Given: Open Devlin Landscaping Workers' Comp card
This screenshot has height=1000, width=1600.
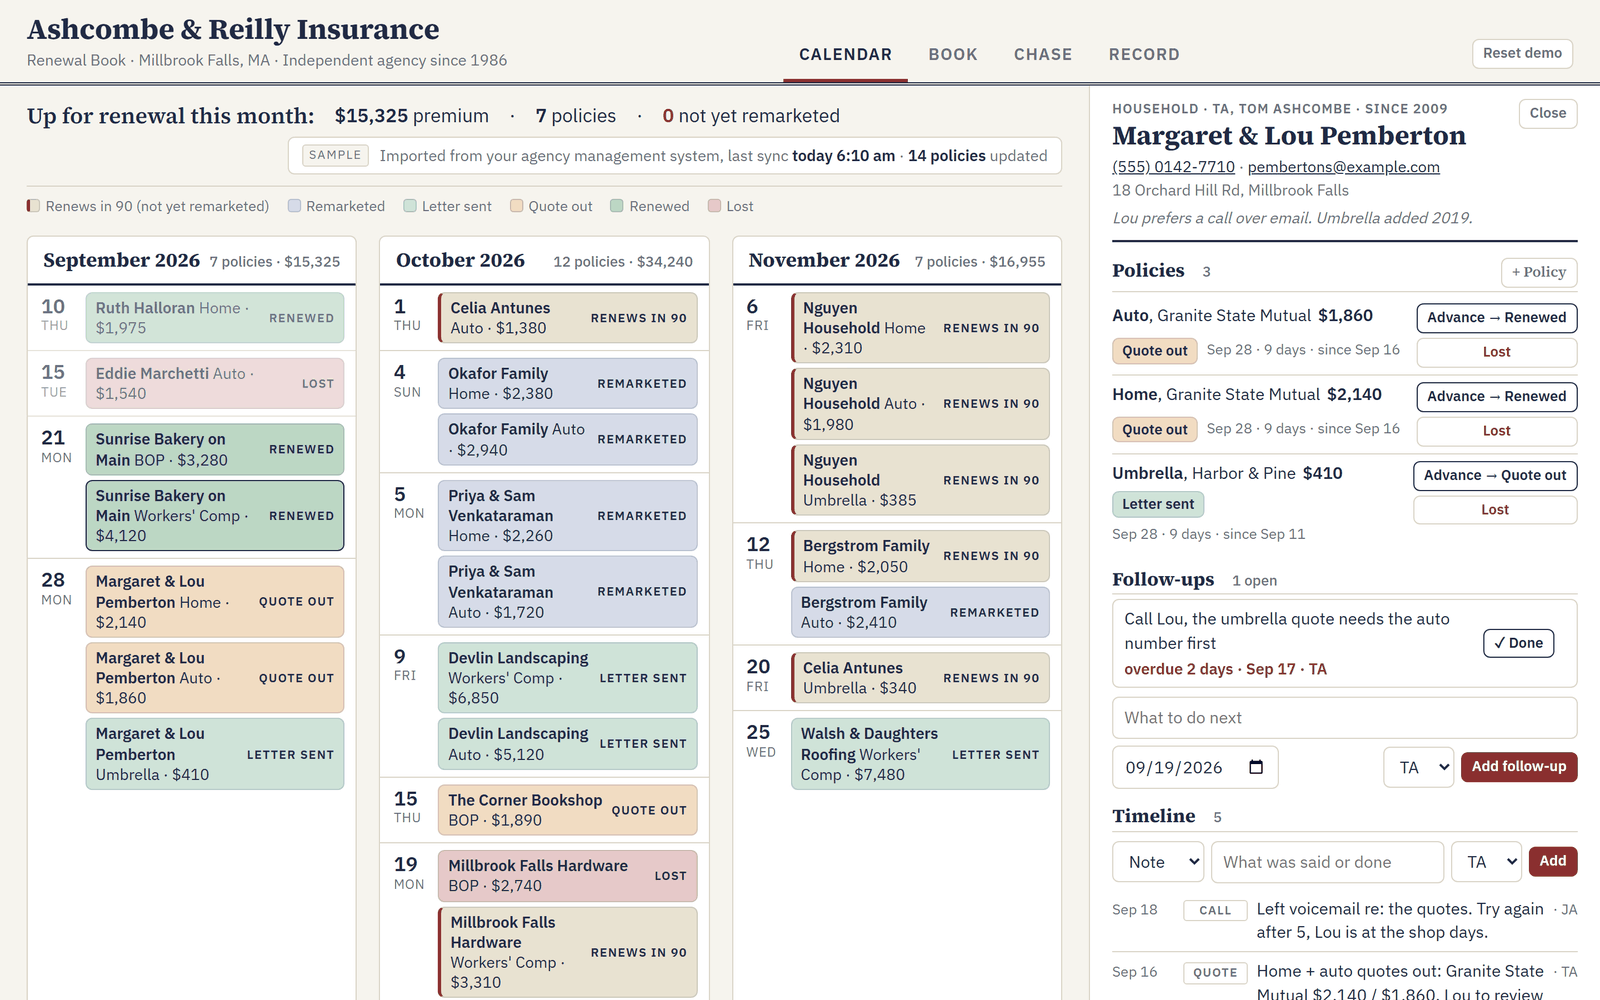Looking at the screenshot, I should point(567,678).
